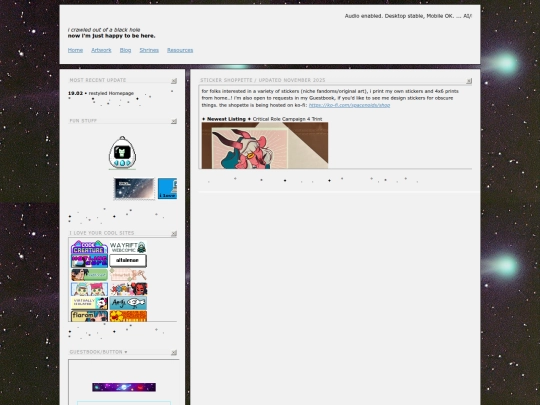Open the red demon character site button

(x=128, y=289)
